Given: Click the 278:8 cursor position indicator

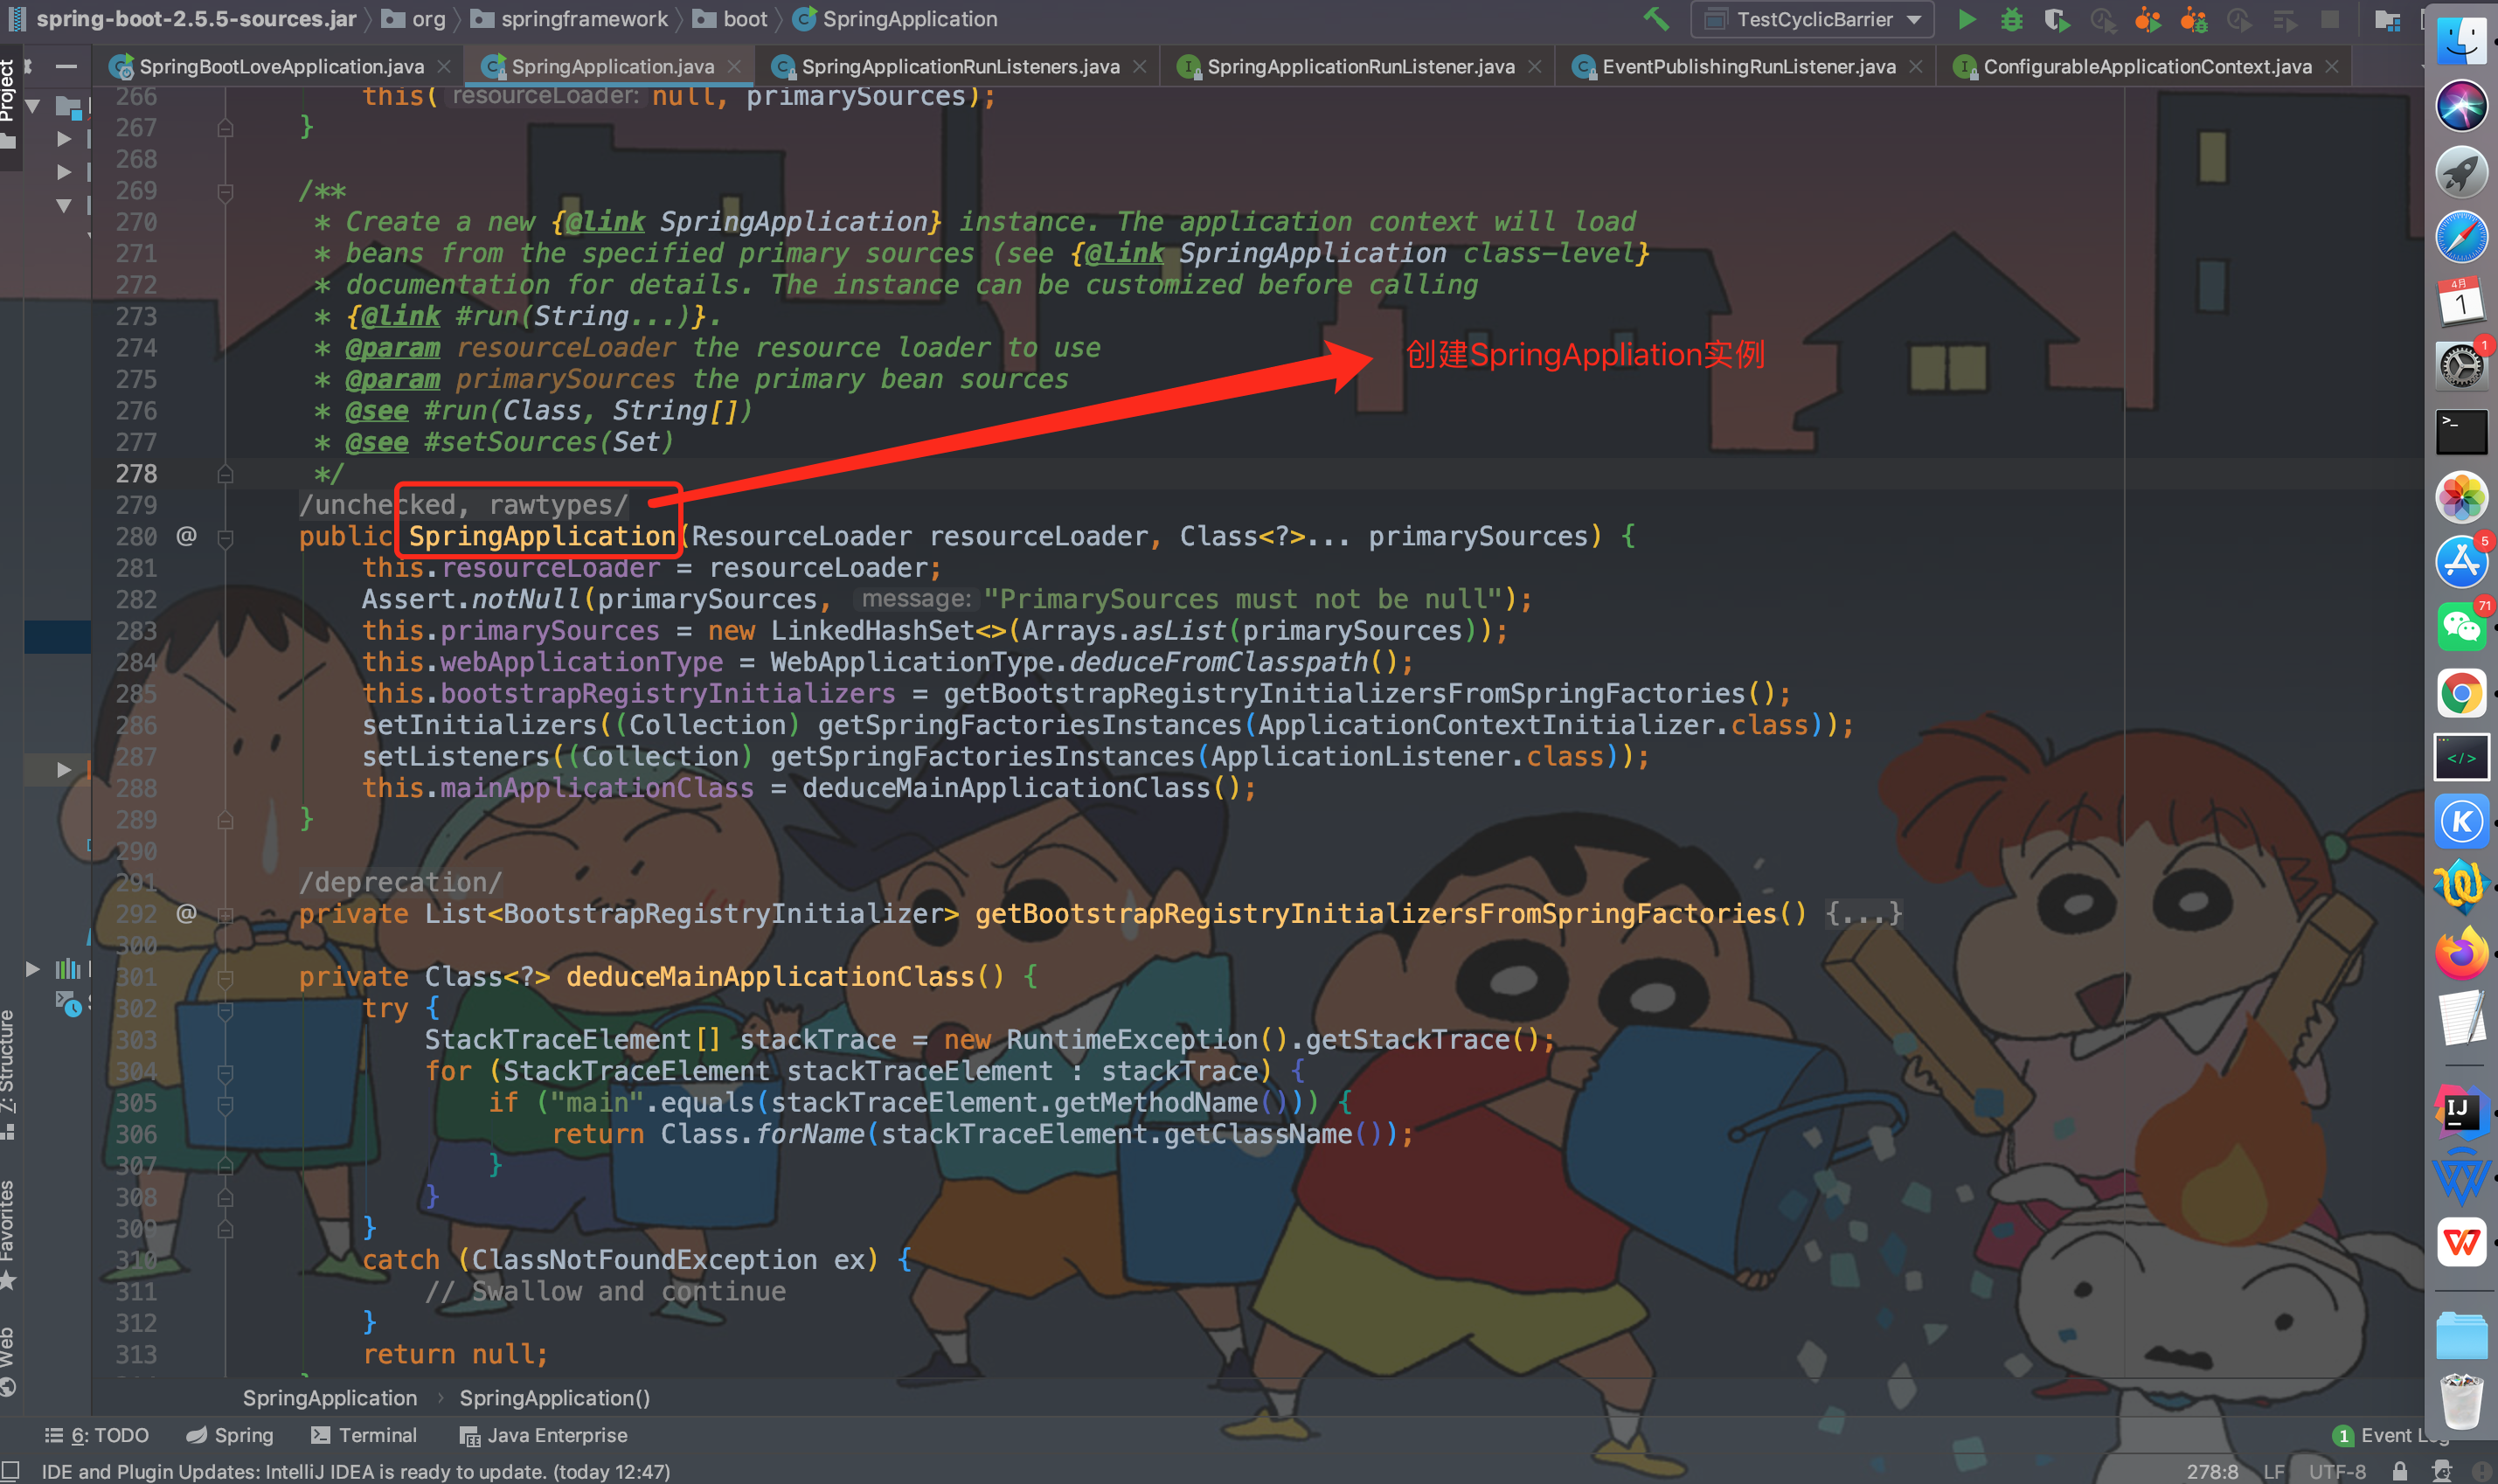Looking at the screenshot, I should point(2212,1471).
